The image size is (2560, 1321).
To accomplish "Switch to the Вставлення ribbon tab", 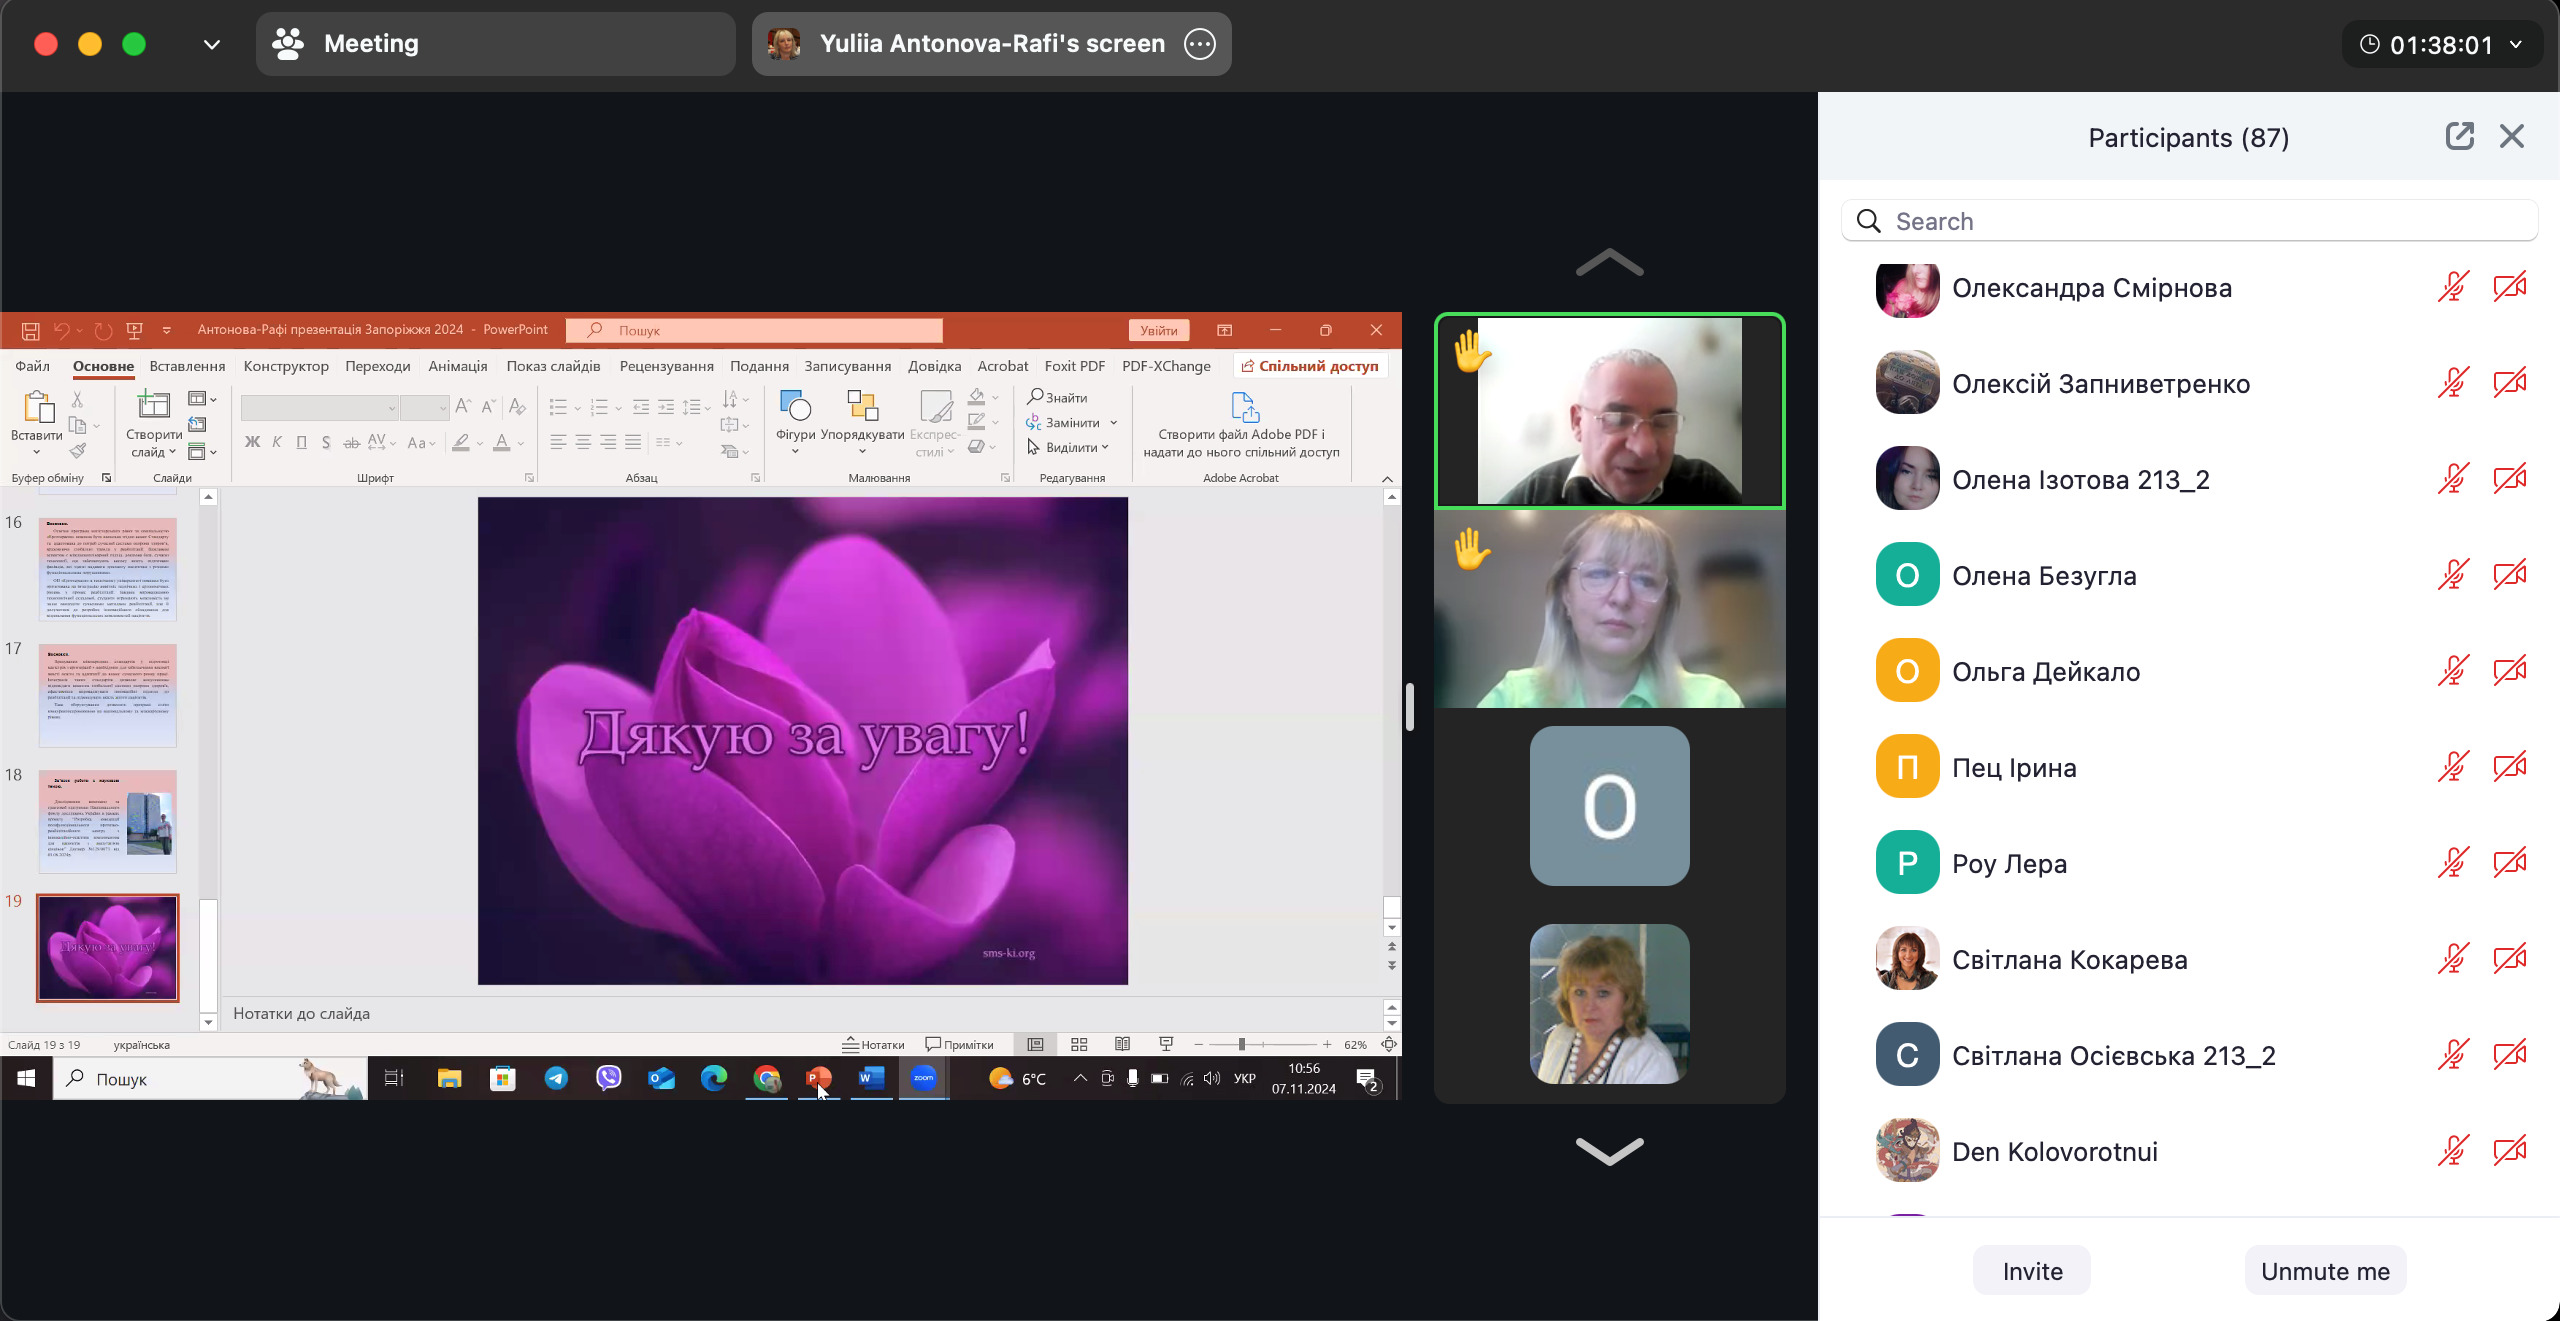I will click(x=187, y=366).
